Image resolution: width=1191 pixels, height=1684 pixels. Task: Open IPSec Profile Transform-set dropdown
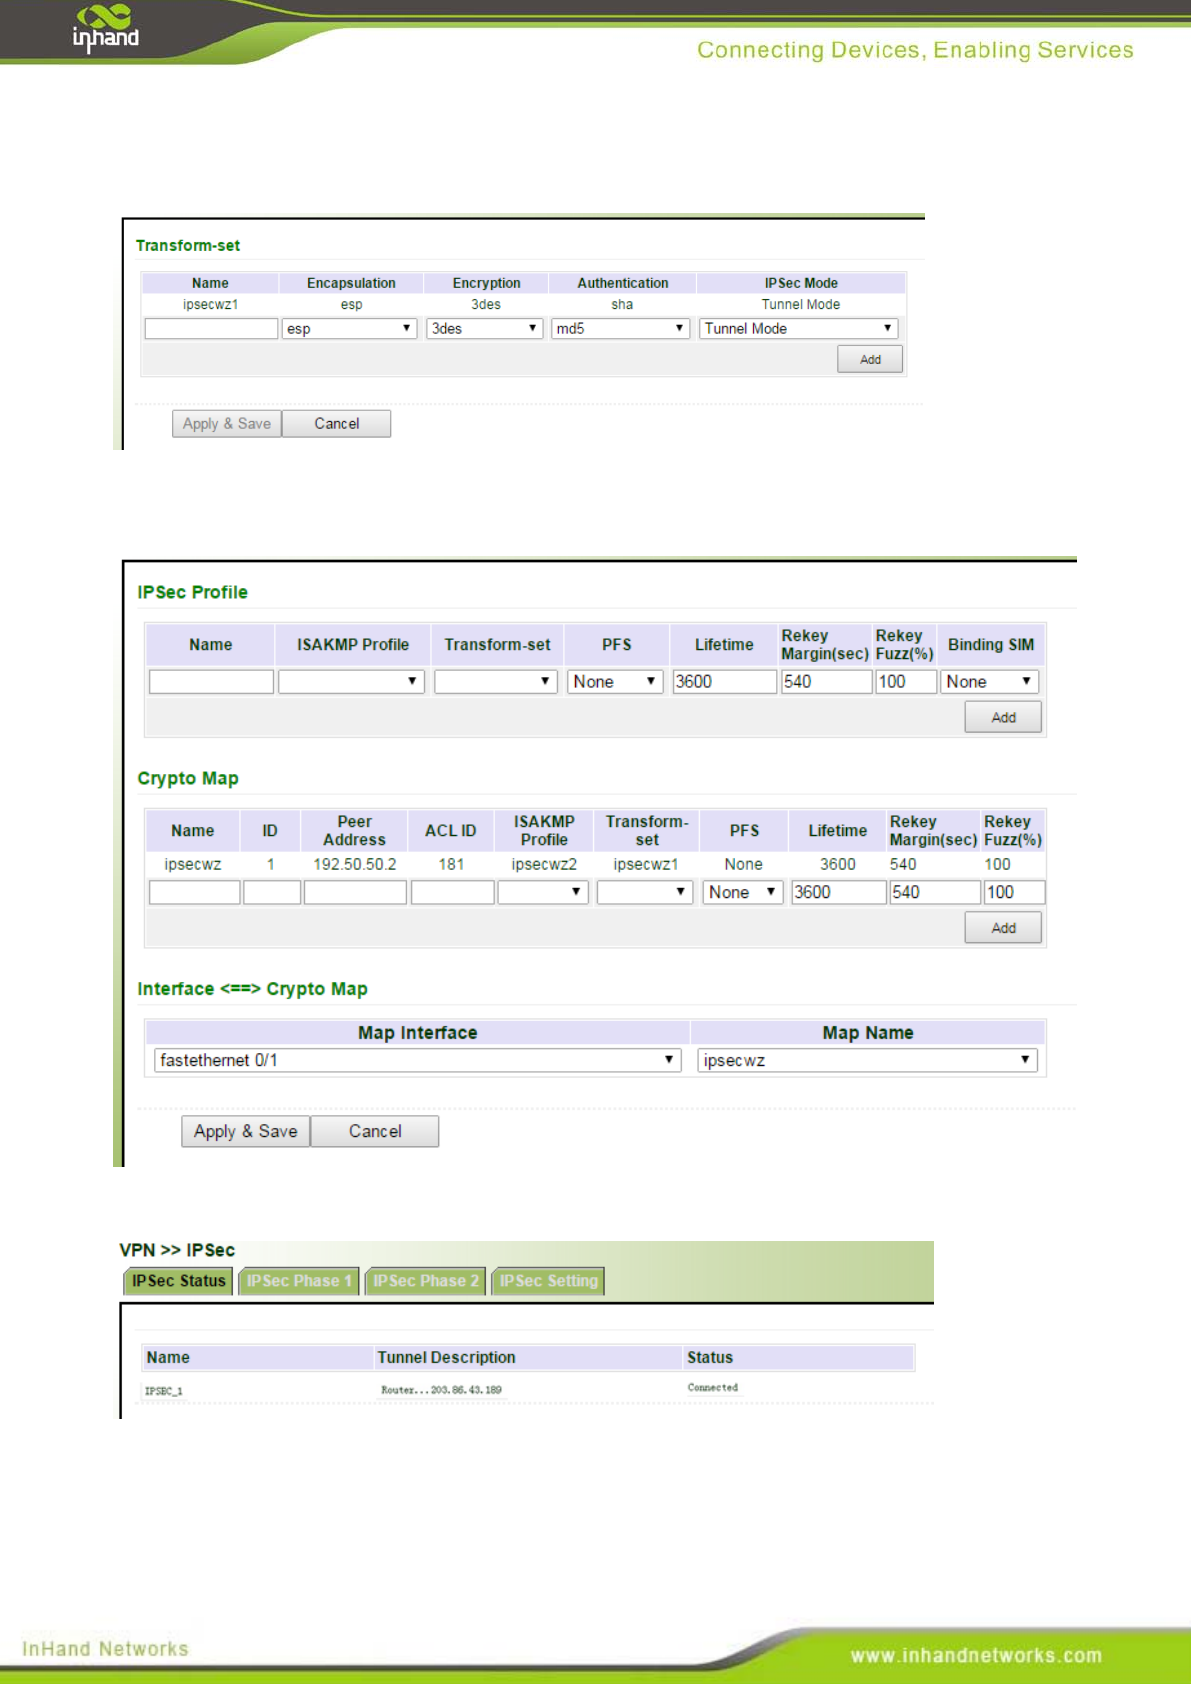pos(495,682)
